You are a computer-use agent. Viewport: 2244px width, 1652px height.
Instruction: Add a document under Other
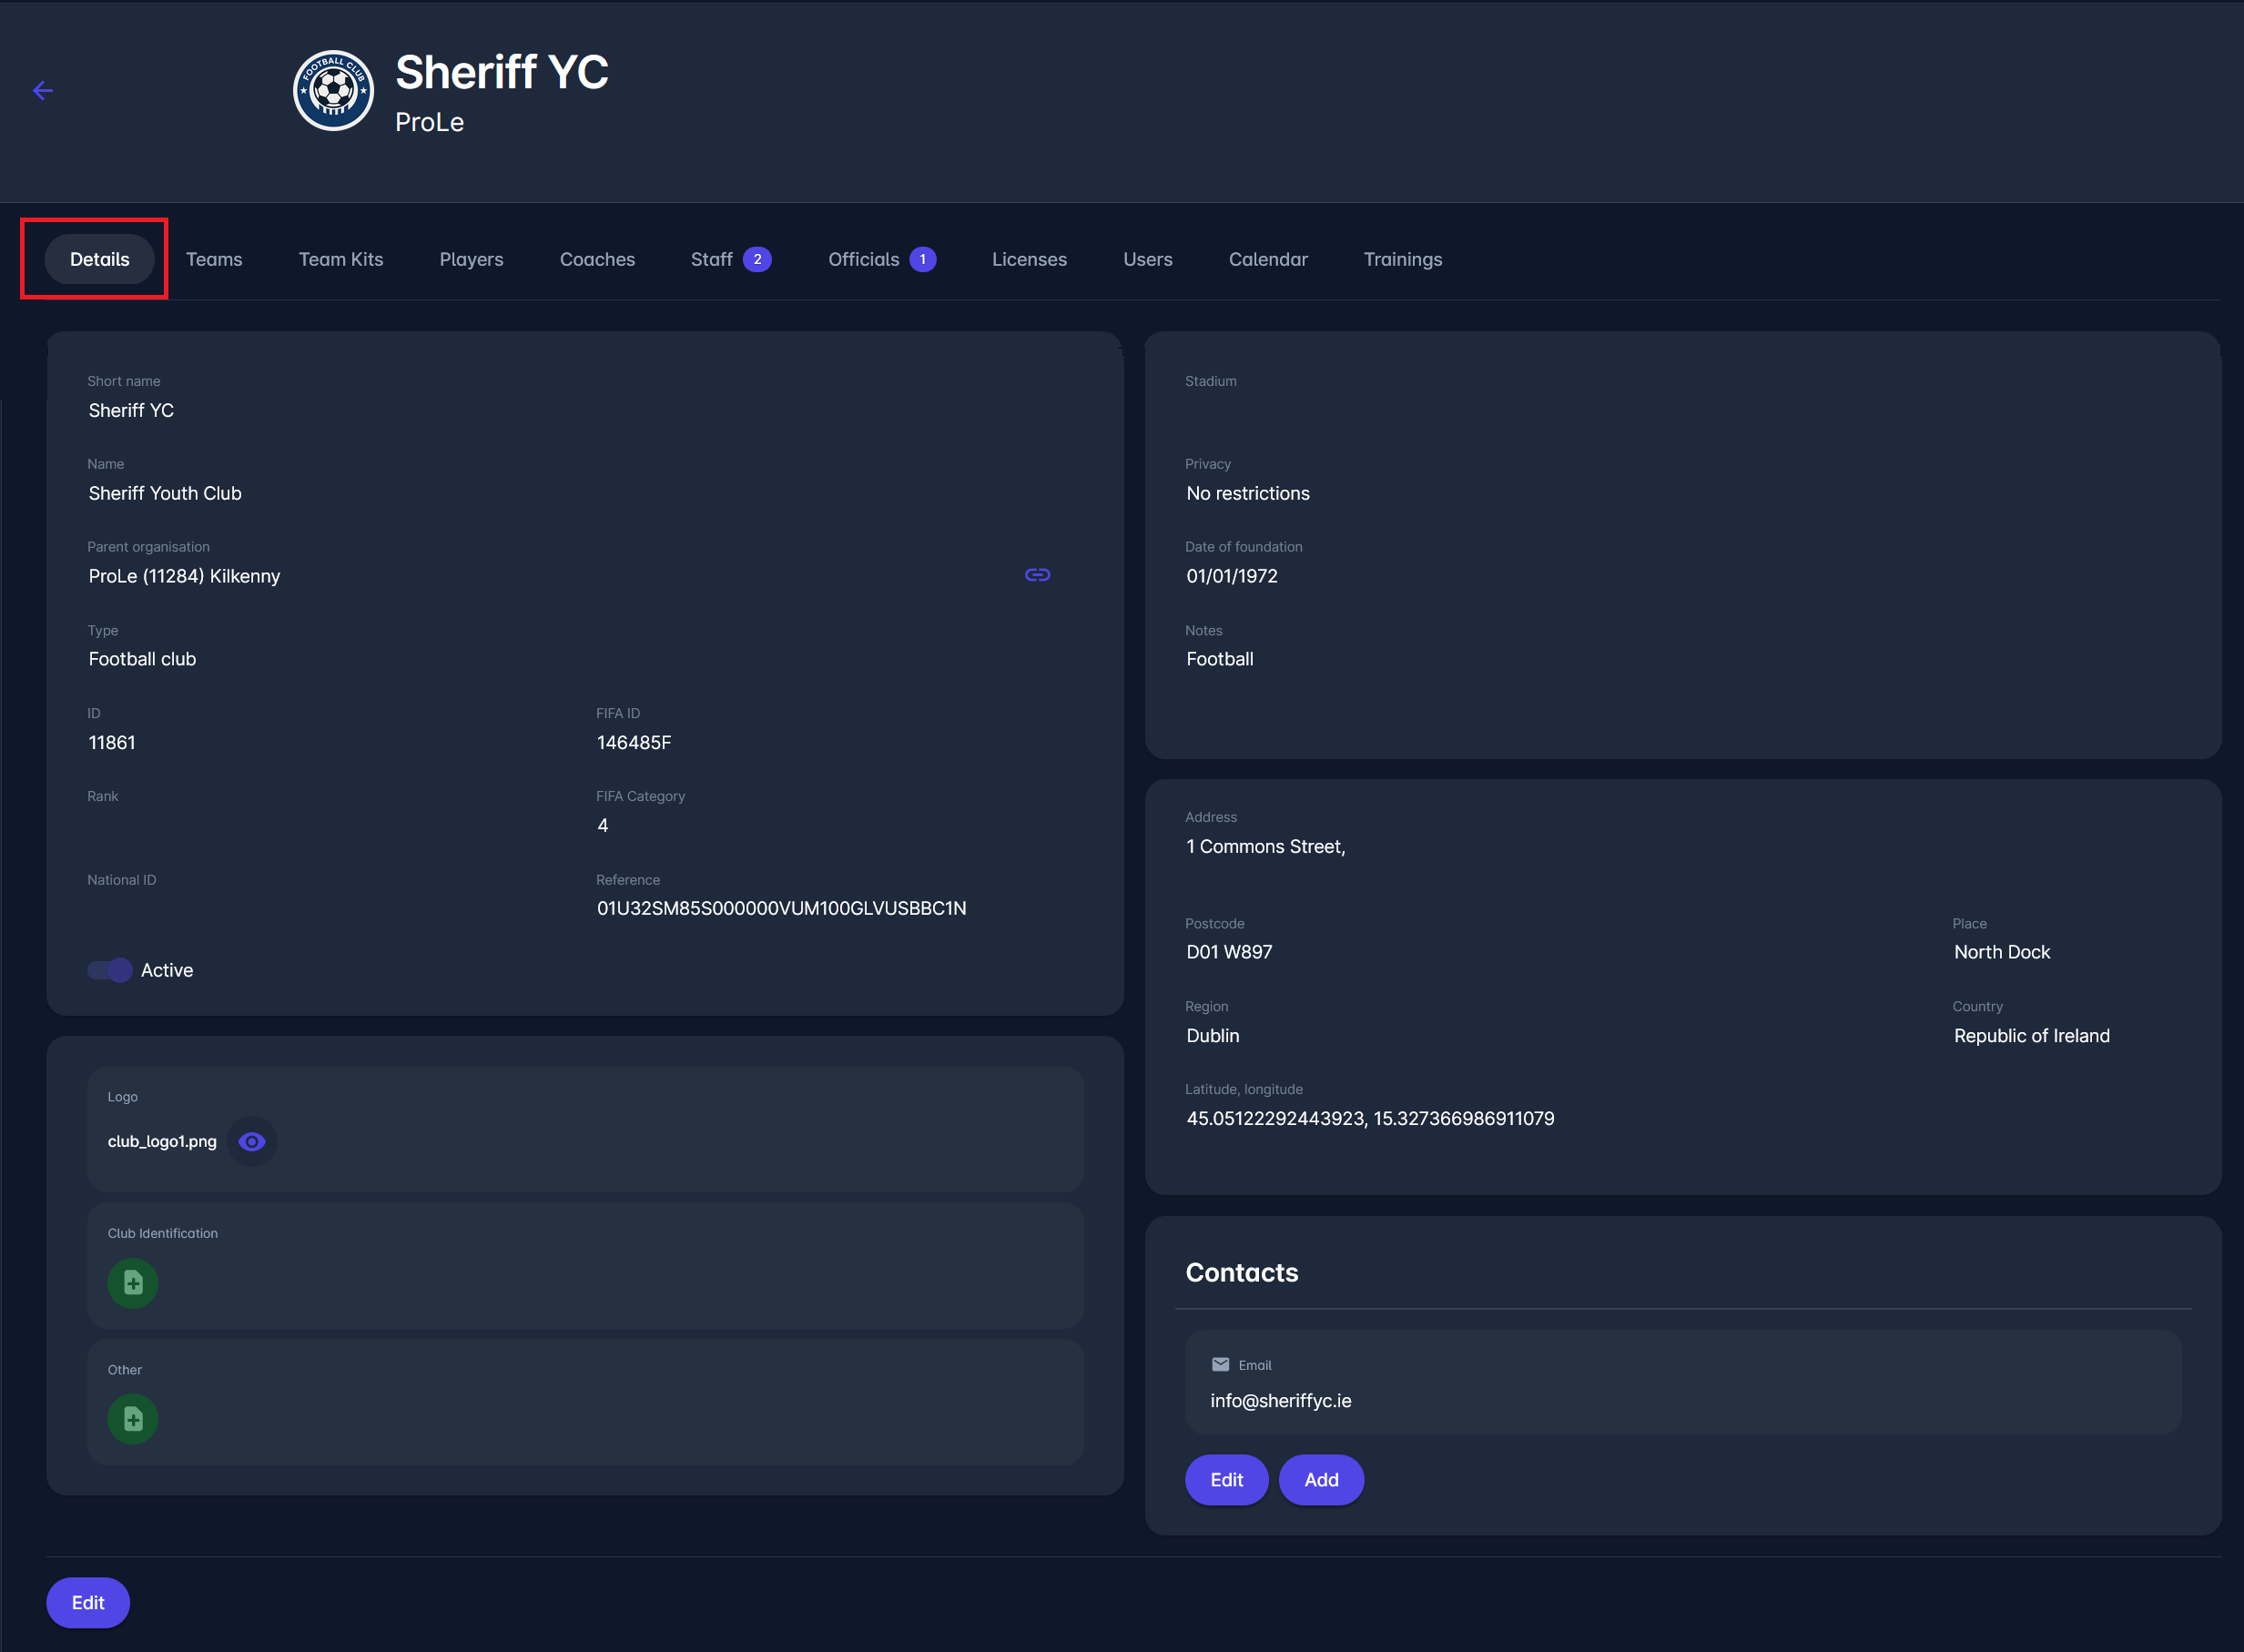point(133,1419)
